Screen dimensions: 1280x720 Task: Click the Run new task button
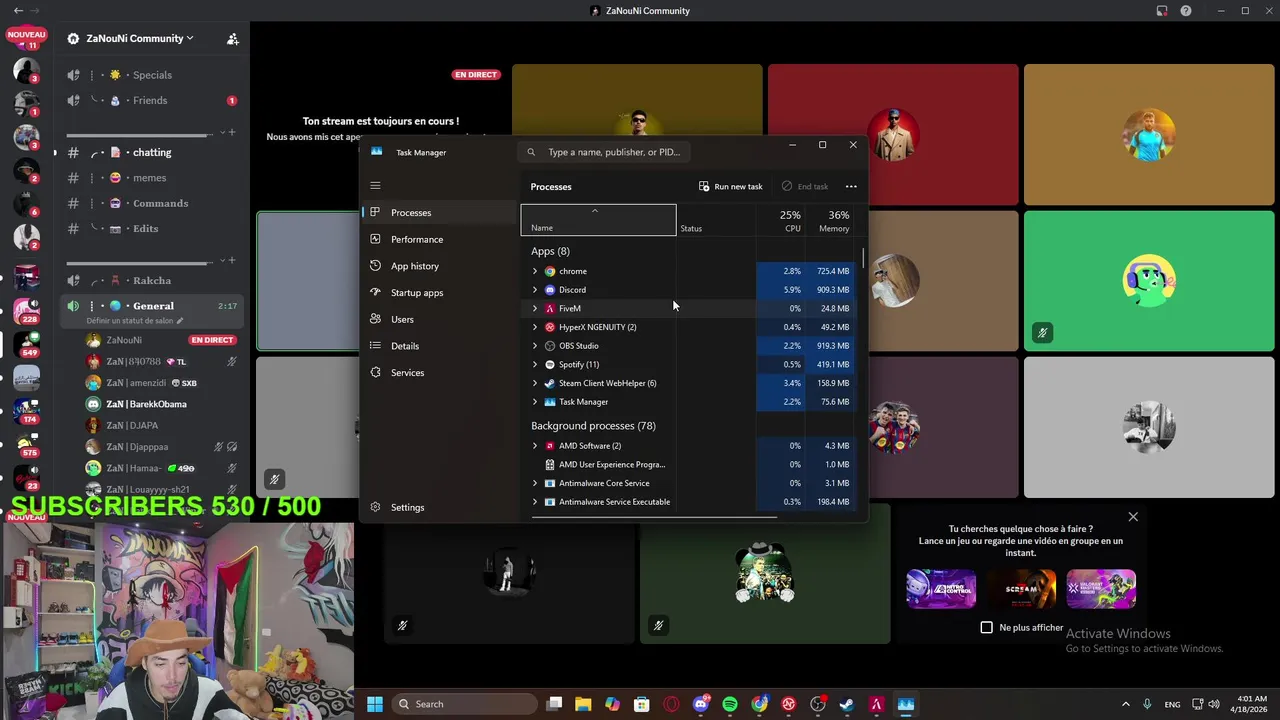click(x=731, y=186)
